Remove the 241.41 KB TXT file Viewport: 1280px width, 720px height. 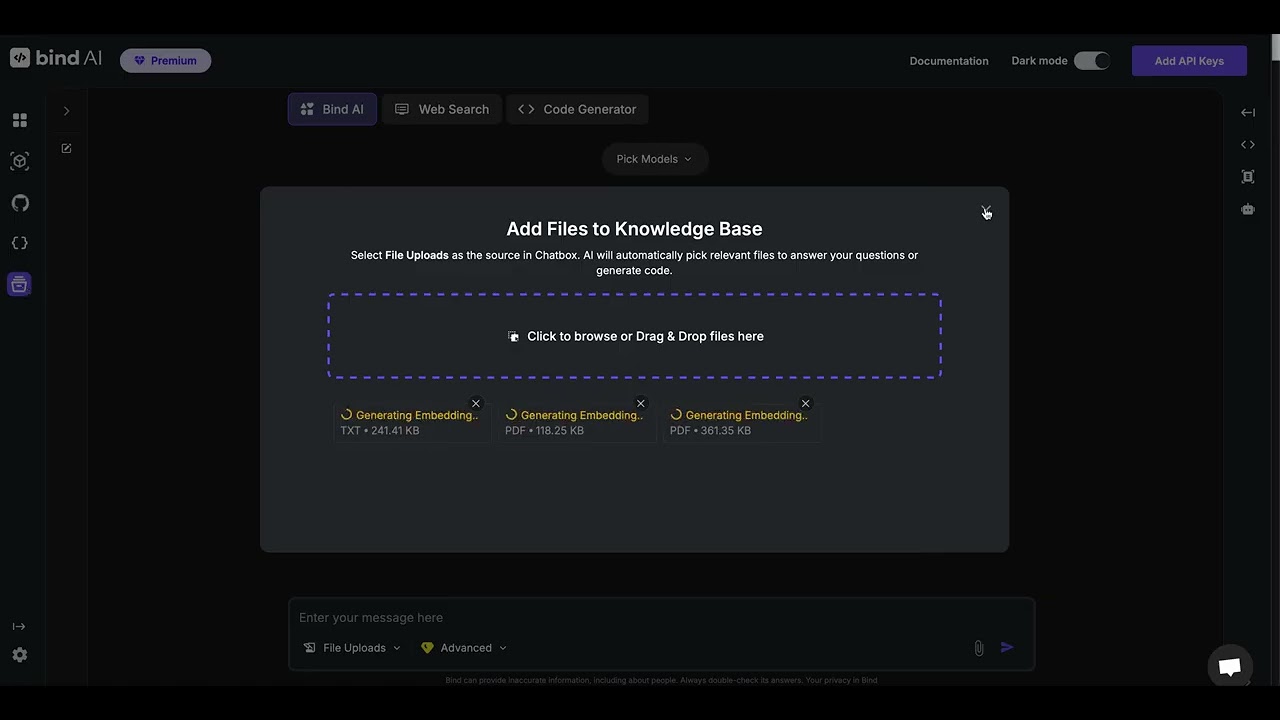476,403
